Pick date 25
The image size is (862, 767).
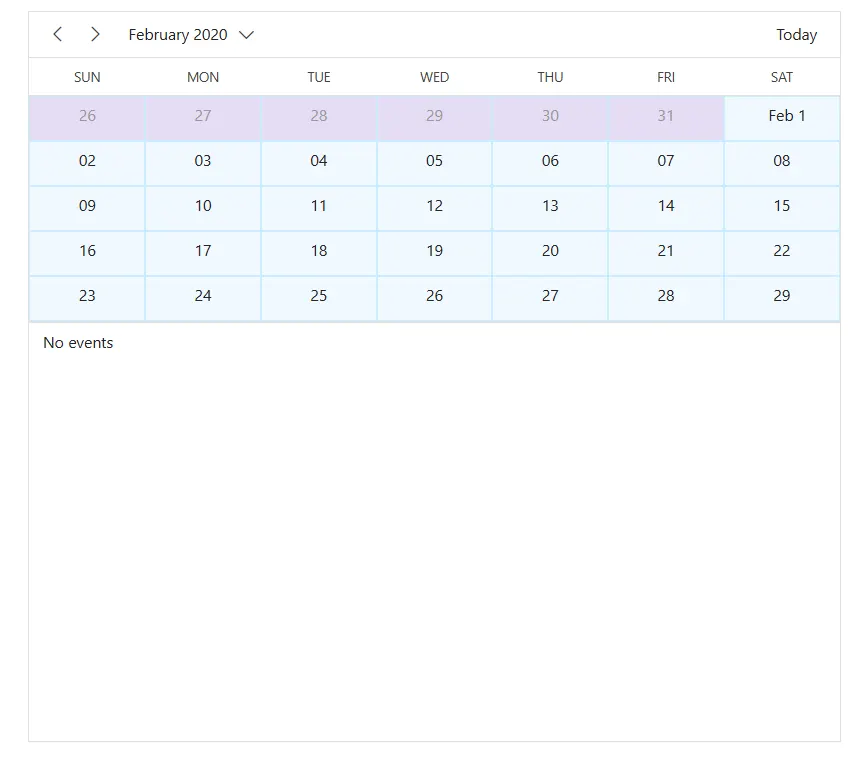[x=319, y=299]
